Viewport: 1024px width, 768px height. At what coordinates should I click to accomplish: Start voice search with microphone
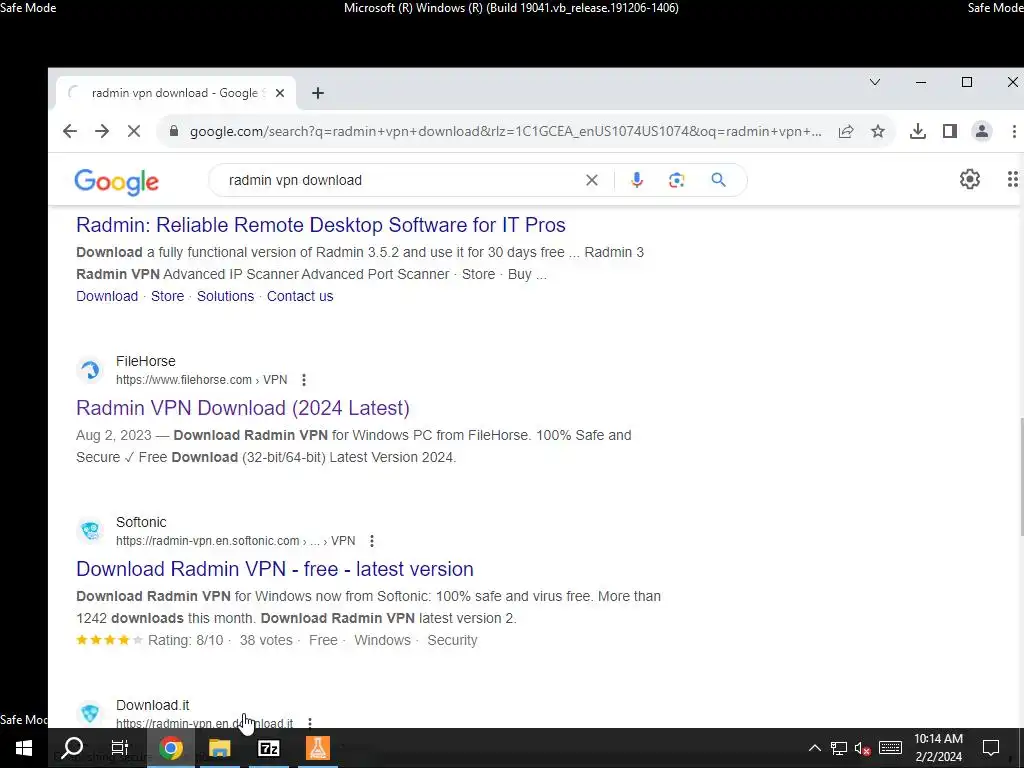coord(637,180)
